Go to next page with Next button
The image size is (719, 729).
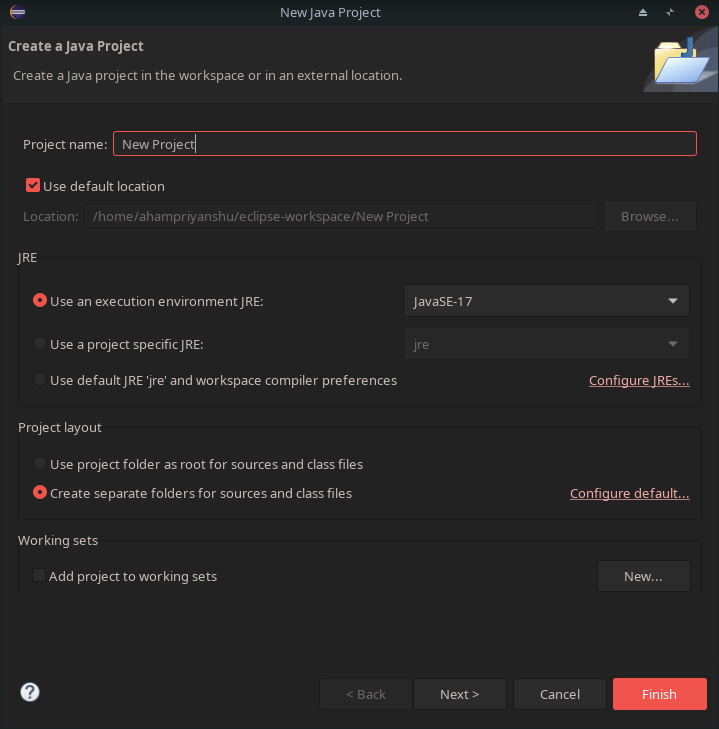coord(459,694)
